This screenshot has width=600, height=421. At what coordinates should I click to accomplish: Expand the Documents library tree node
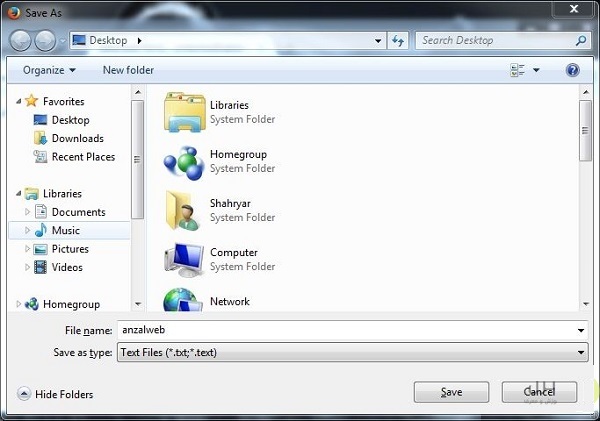[x=28, y=212]
